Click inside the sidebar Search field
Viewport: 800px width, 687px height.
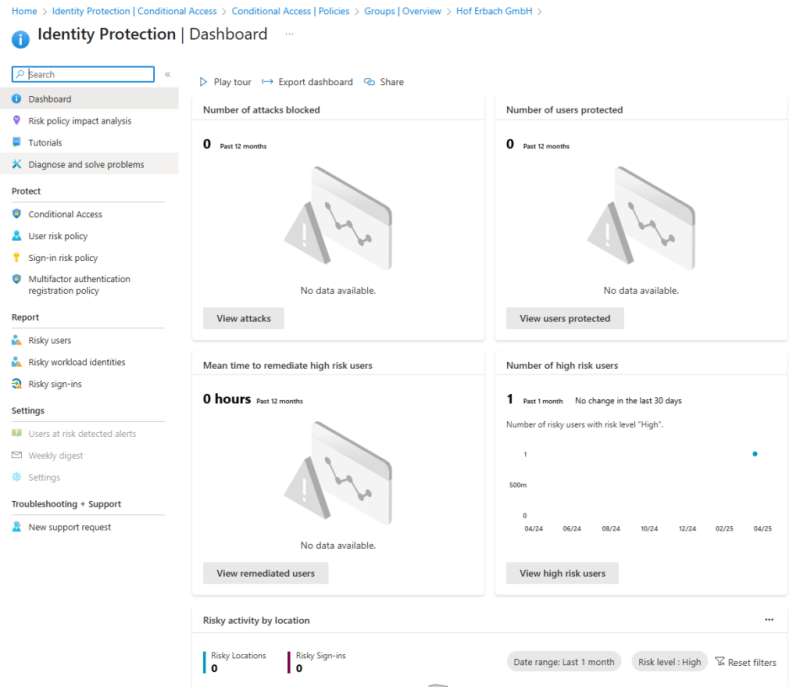point(80,73)
